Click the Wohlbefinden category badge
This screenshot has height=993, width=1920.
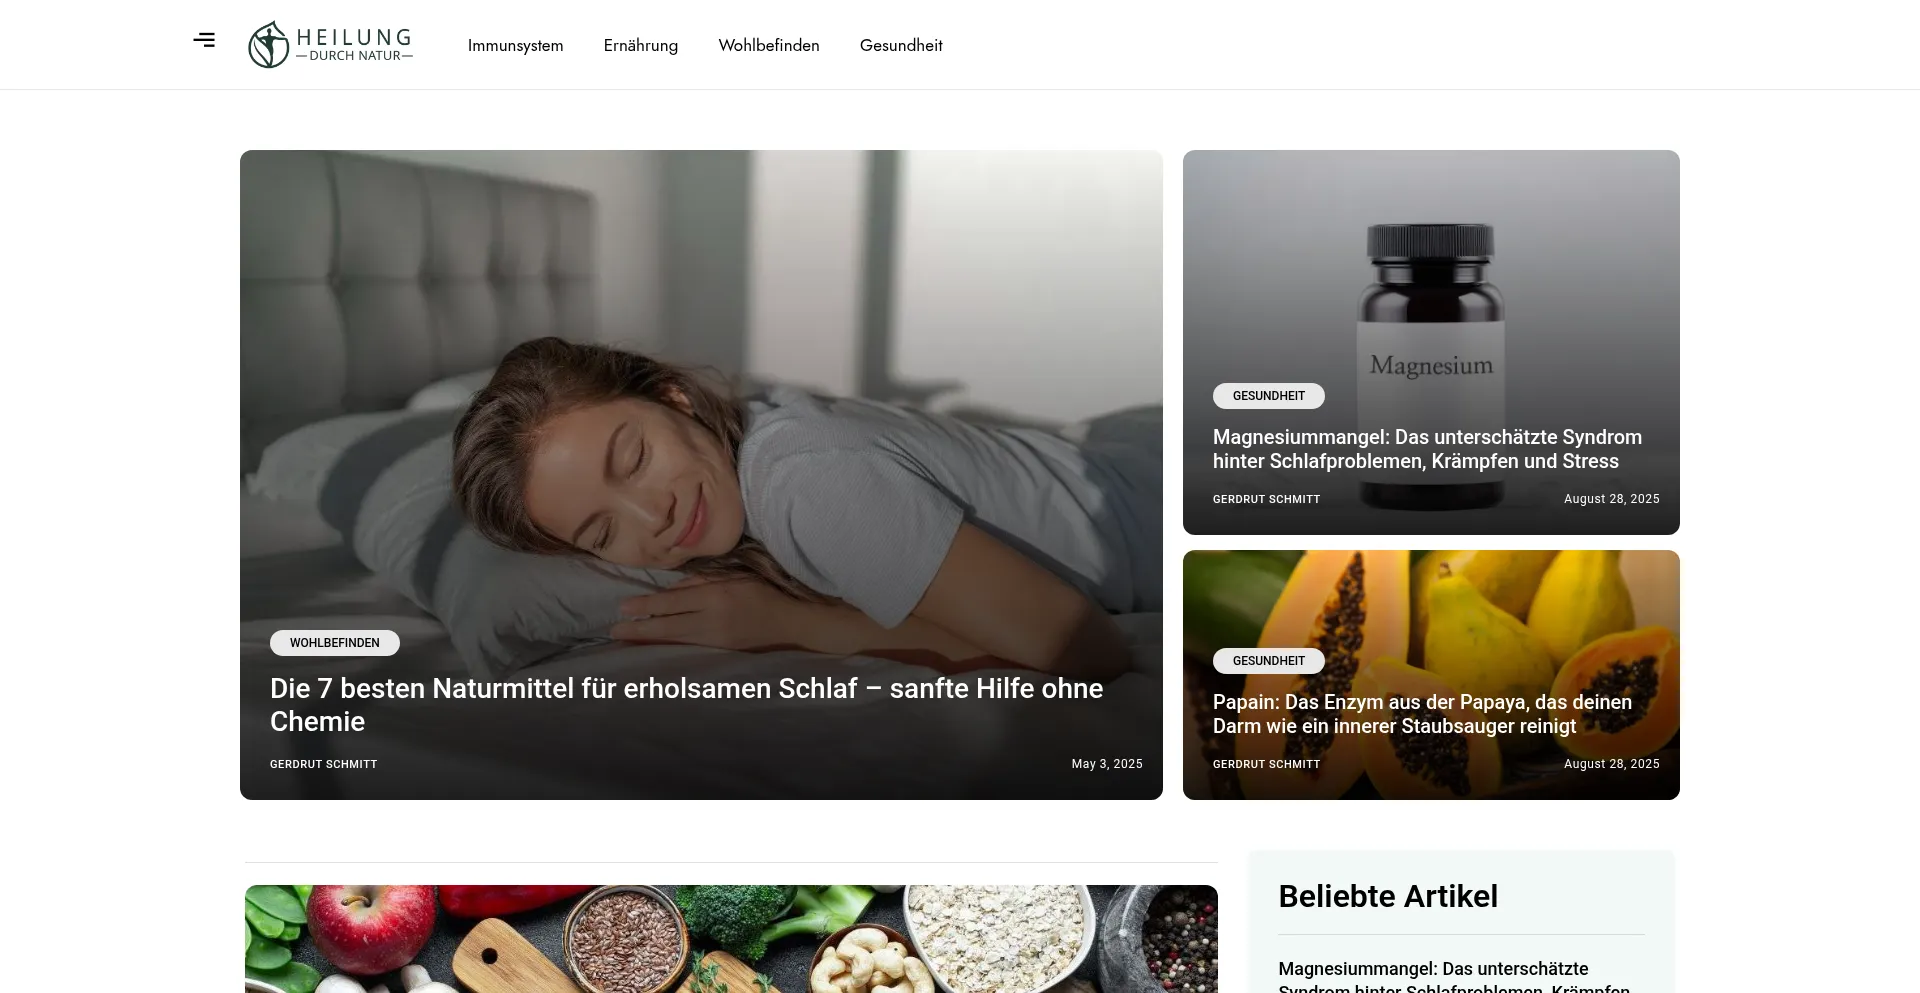coord(335,643)
